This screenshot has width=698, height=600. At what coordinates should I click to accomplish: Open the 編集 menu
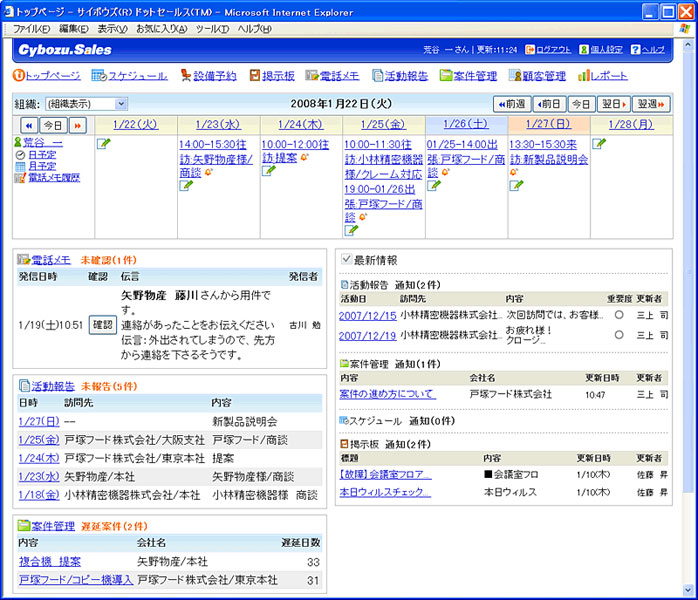coord(73,29)
